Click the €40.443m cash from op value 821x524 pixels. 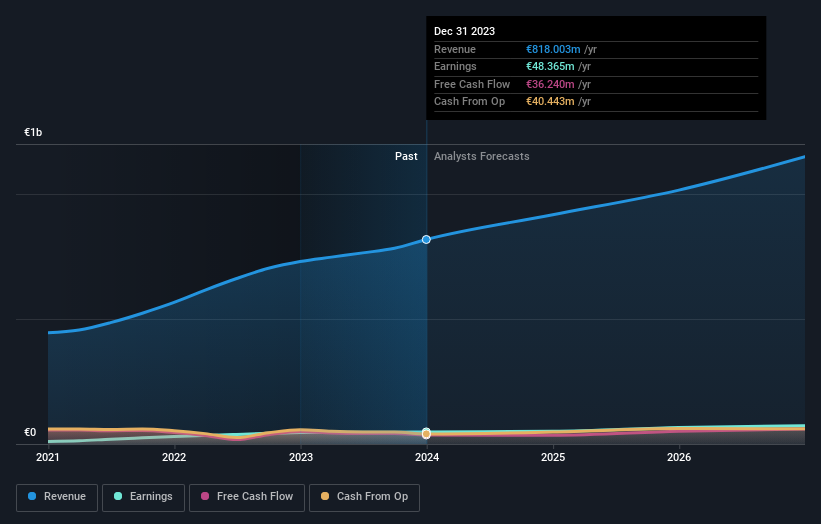pyautogui.click(x=550, y=102)
